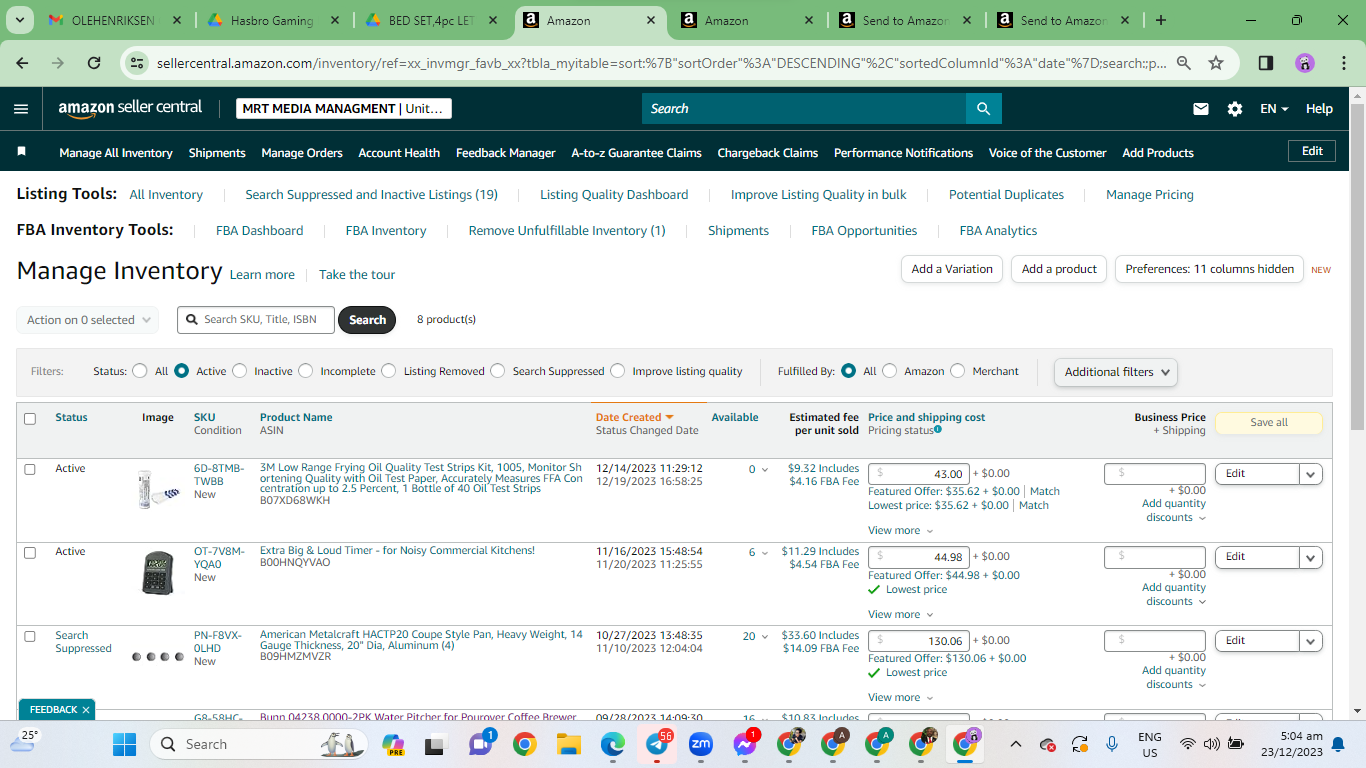Click the magnifier search button in header
Image resolution: width=1366 pixels, height=768 pixels.
(x=984, y=109)
